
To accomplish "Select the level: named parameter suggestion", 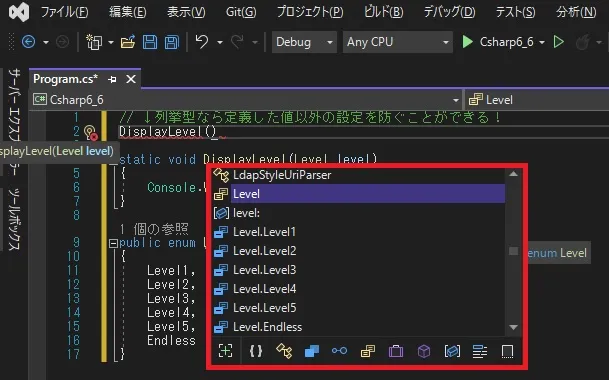I will coord(359,213).
